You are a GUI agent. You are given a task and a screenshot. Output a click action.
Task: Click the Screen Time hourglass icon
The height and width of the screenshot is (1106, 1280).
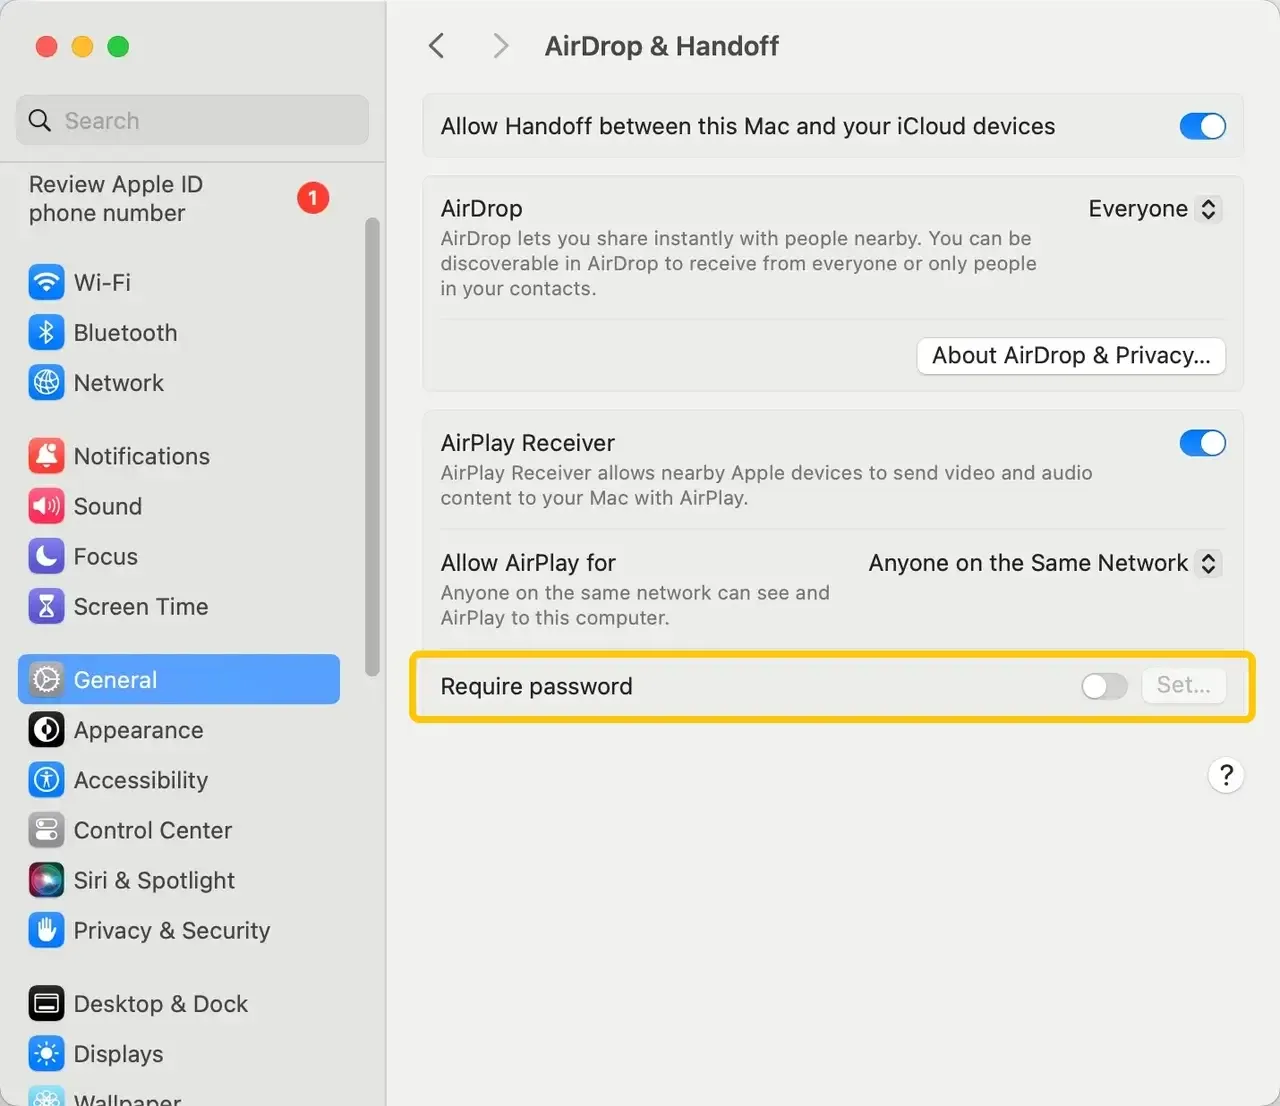click(x=46, y=606)
